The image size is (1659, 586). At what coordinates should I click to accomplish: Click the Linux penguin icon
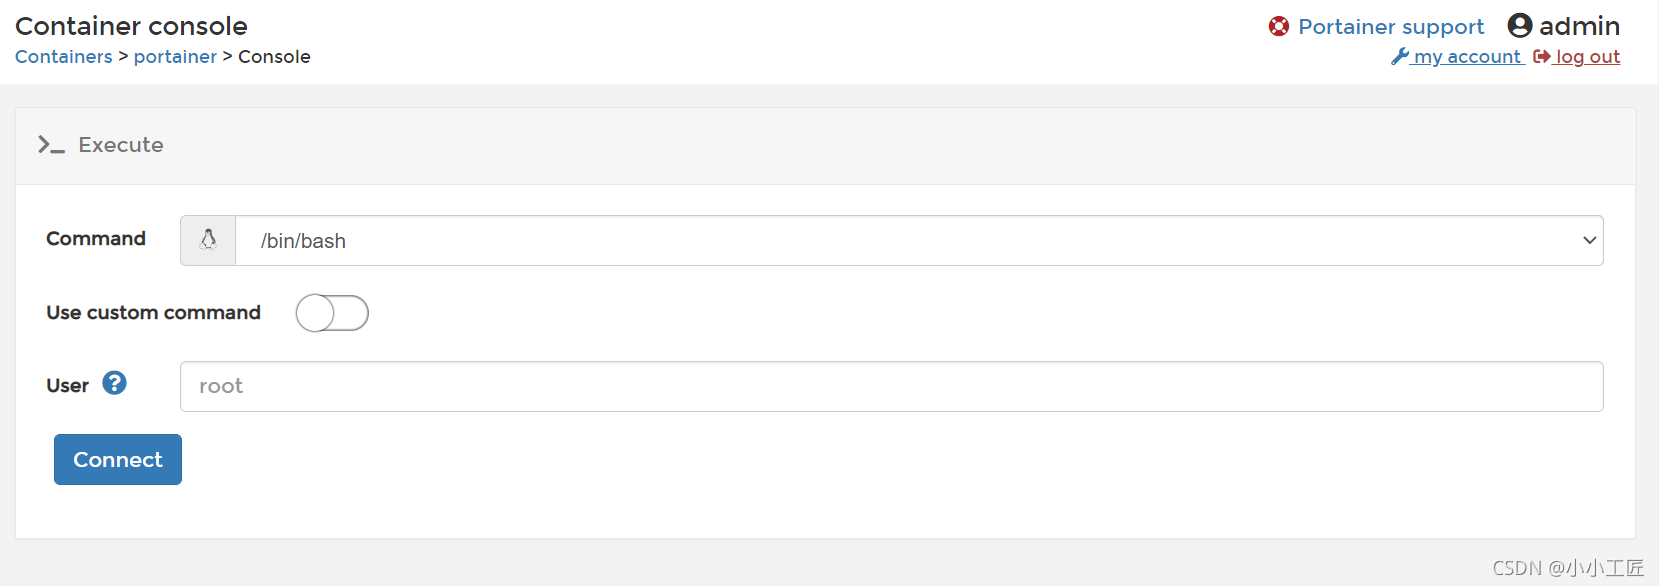click(208, 240)
